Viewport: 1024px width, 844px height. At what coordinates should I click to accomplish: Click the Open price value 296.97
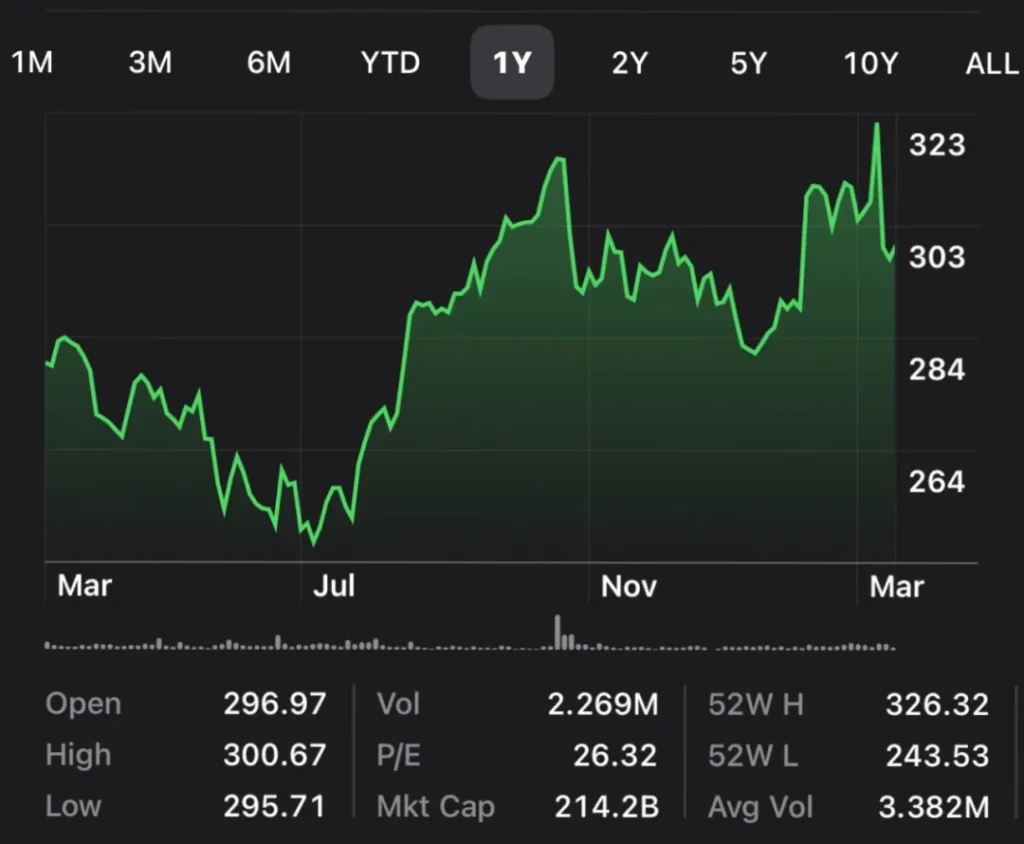coord(274,704)
